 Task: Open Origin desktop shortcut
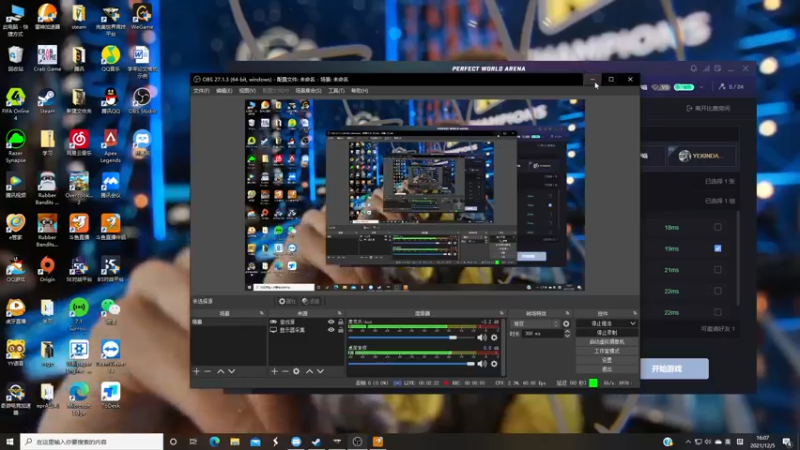(47, 269)
